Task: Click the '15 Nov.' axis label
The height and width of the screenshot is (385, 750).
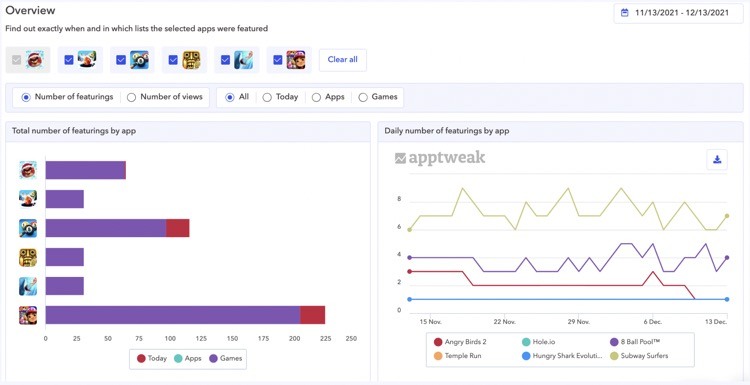Action: coord(430,321)
